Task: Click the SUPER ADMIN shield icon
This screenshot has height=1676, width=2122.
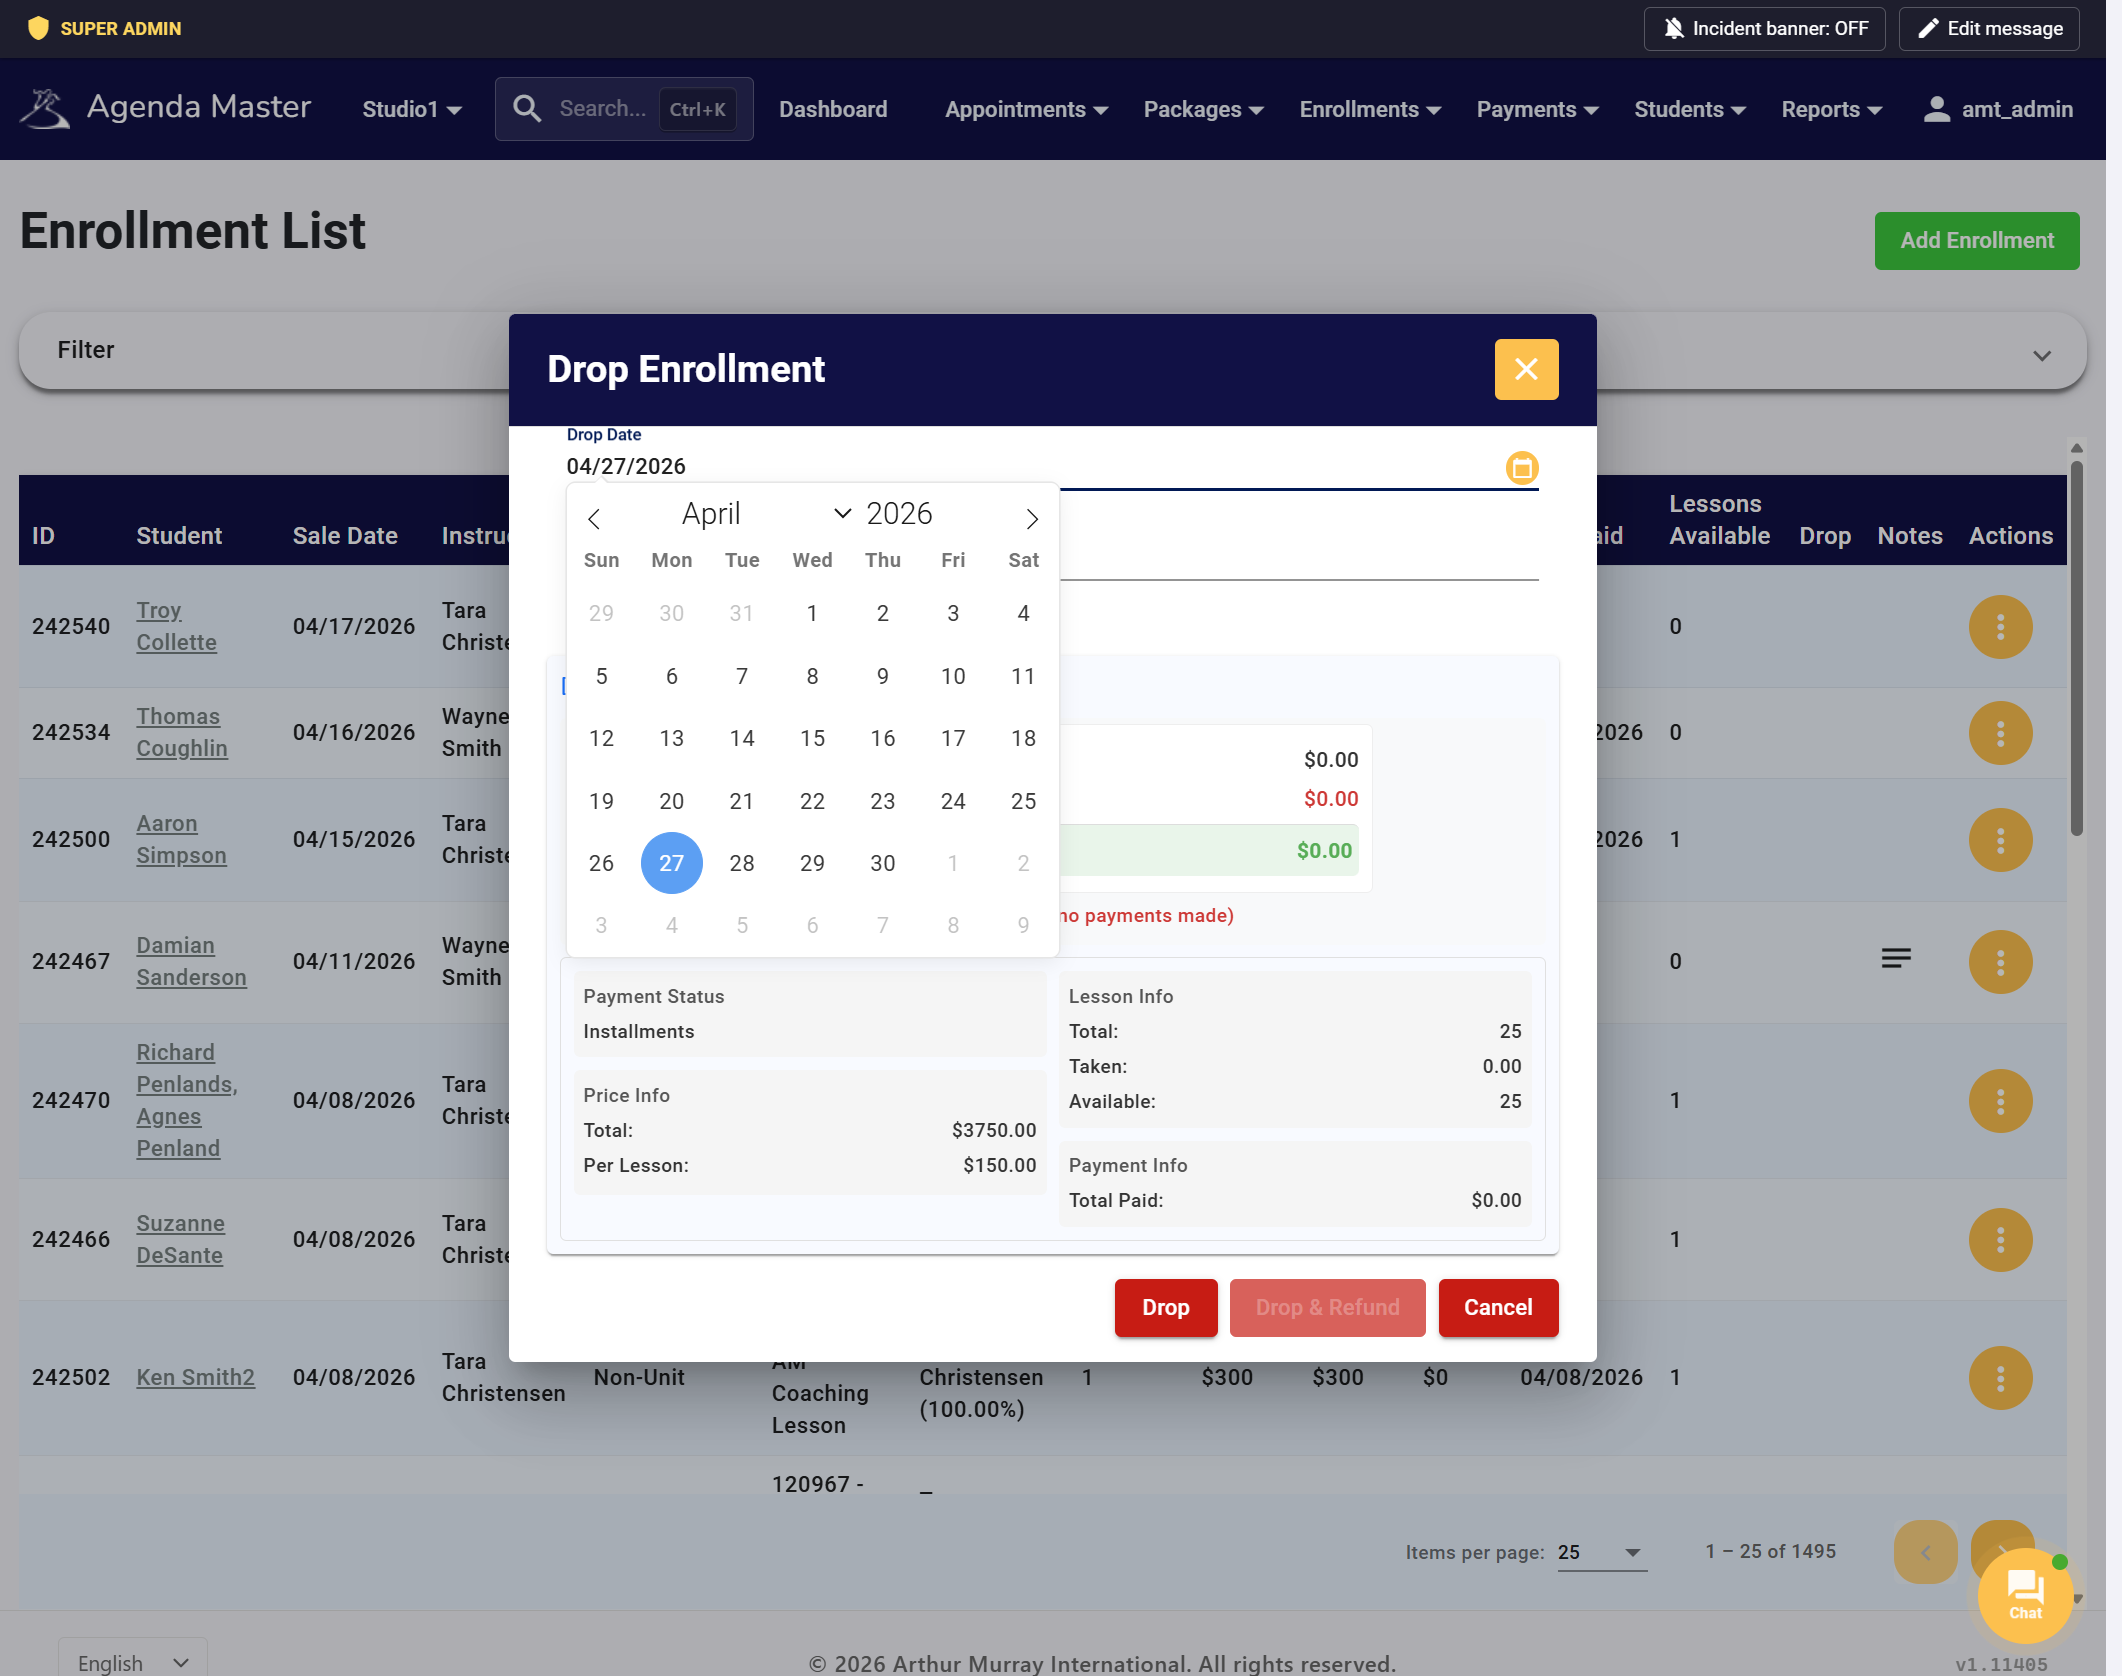Action: pos(38,28)
